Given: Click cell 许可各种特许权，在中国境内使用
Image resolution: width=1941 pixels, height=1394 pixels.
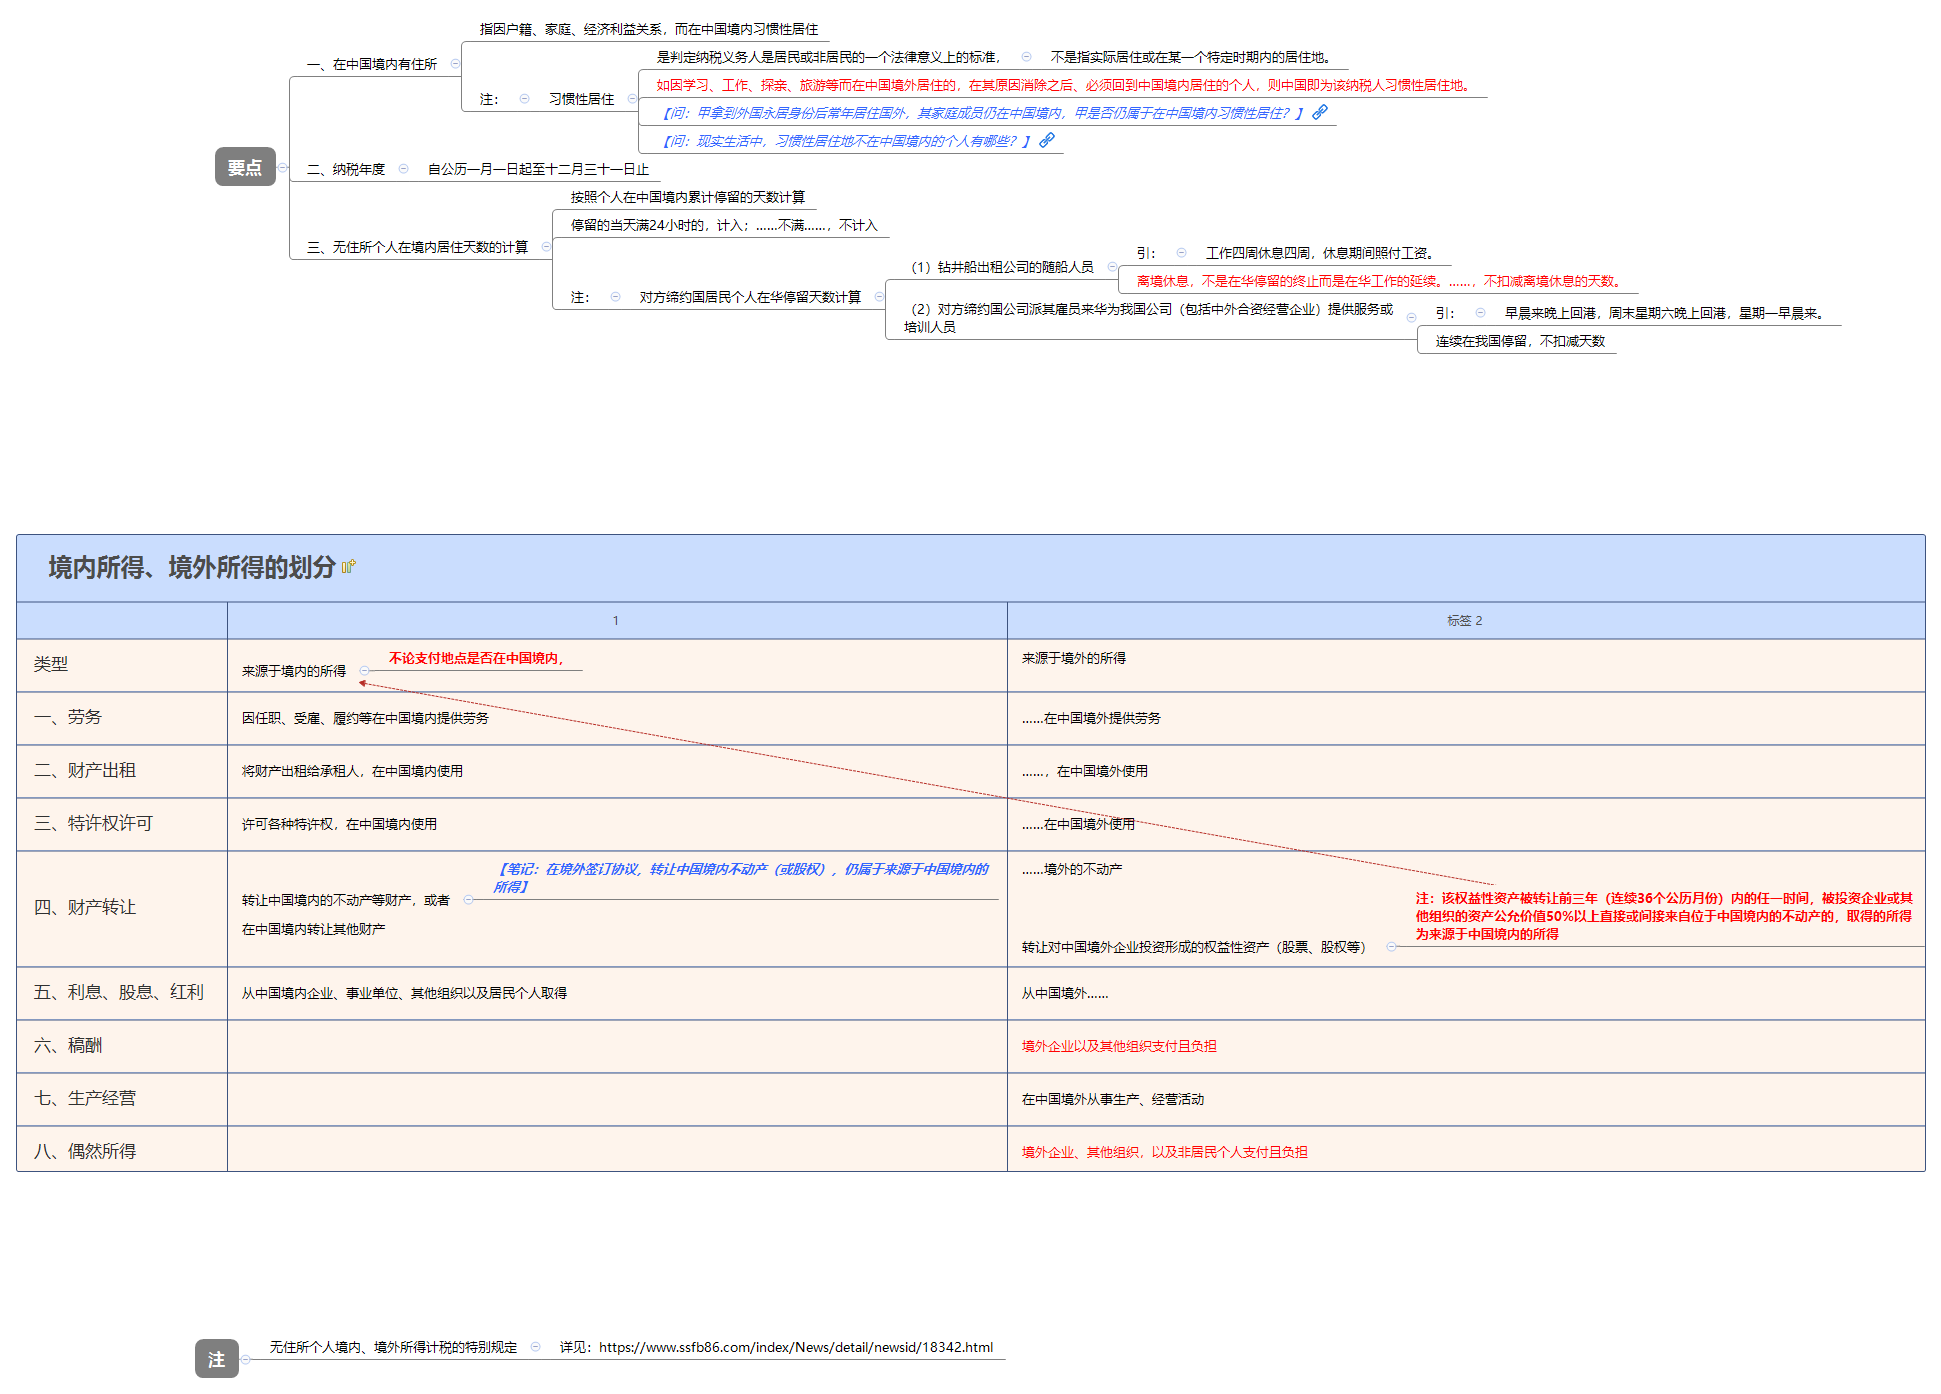Looking at the screenshot, I should point(339,824).
